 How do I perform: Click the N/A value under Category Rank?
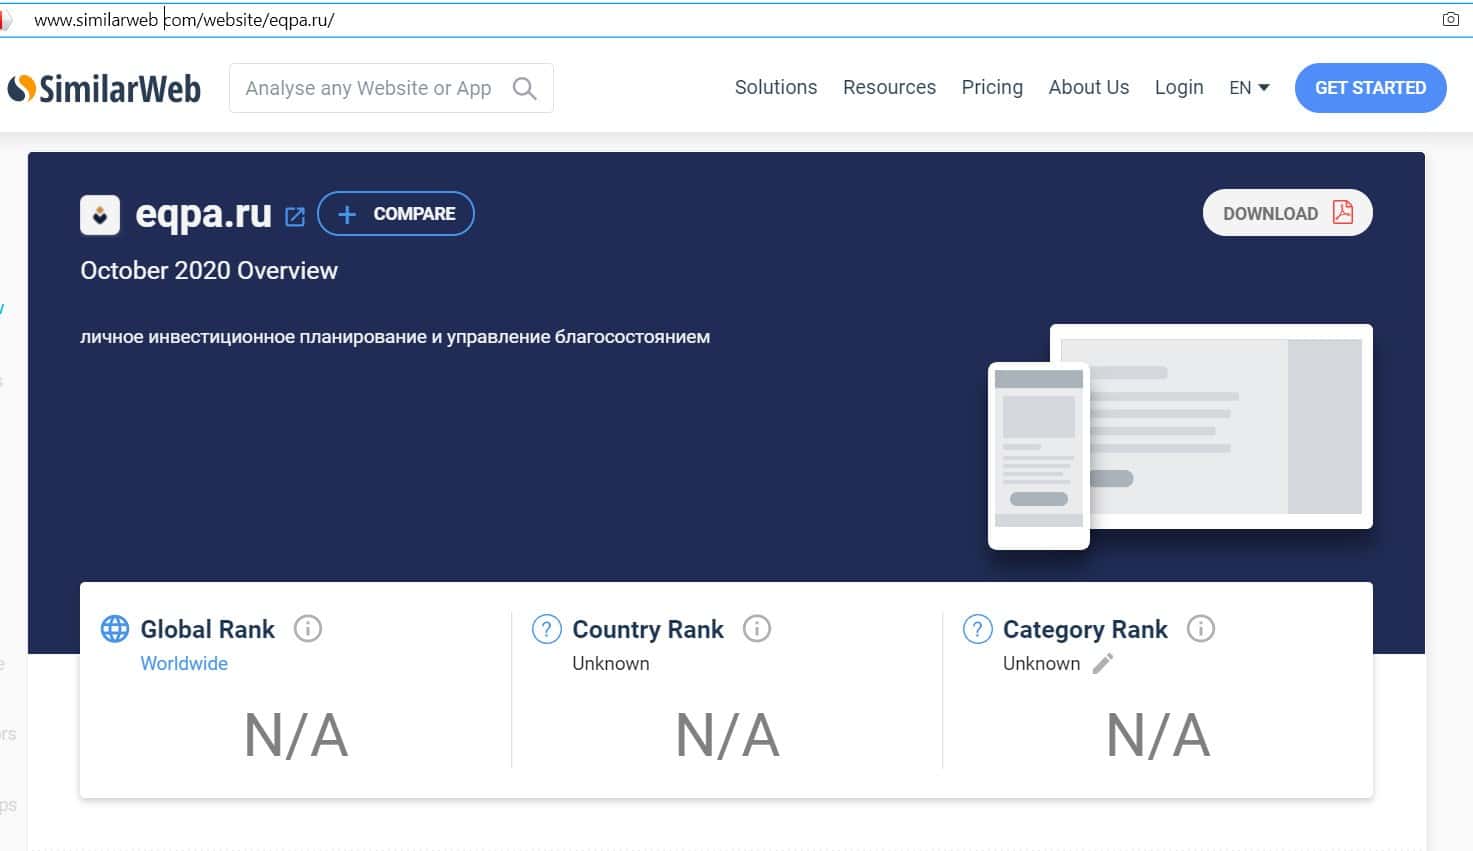(1158, 736)
